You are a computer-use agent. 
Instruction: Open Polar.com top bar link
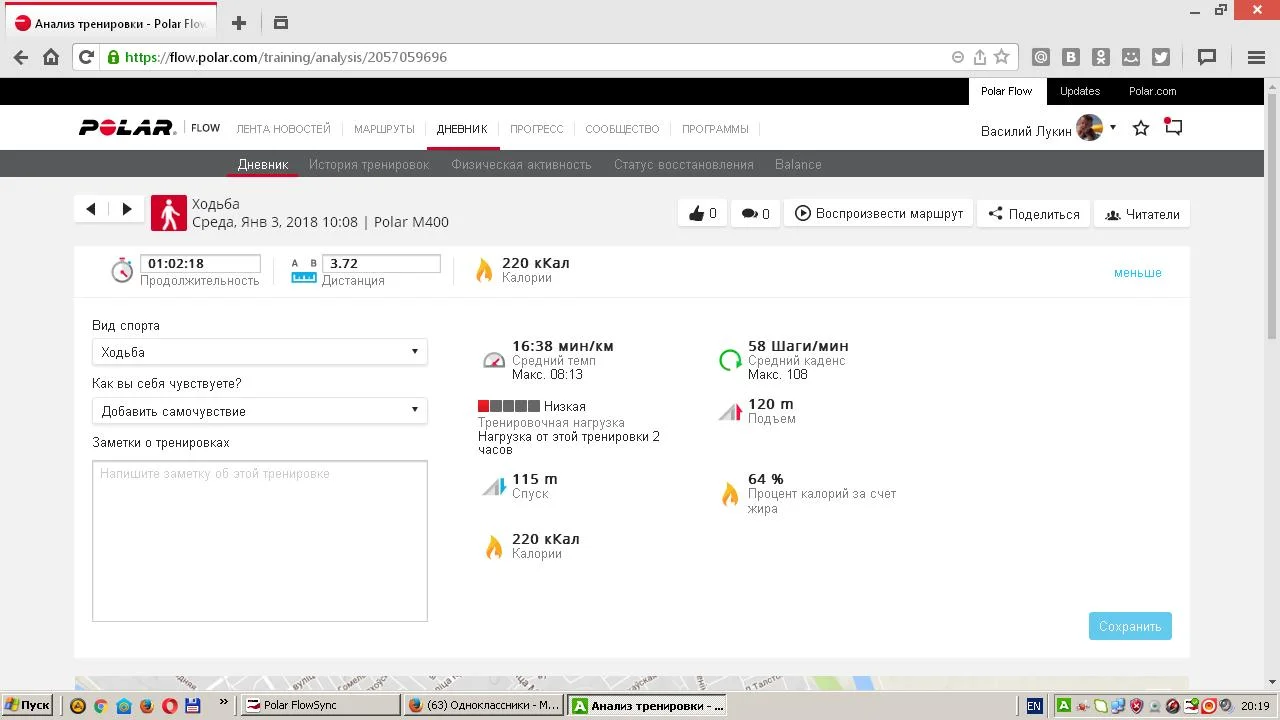click(x=1153, y=91)
